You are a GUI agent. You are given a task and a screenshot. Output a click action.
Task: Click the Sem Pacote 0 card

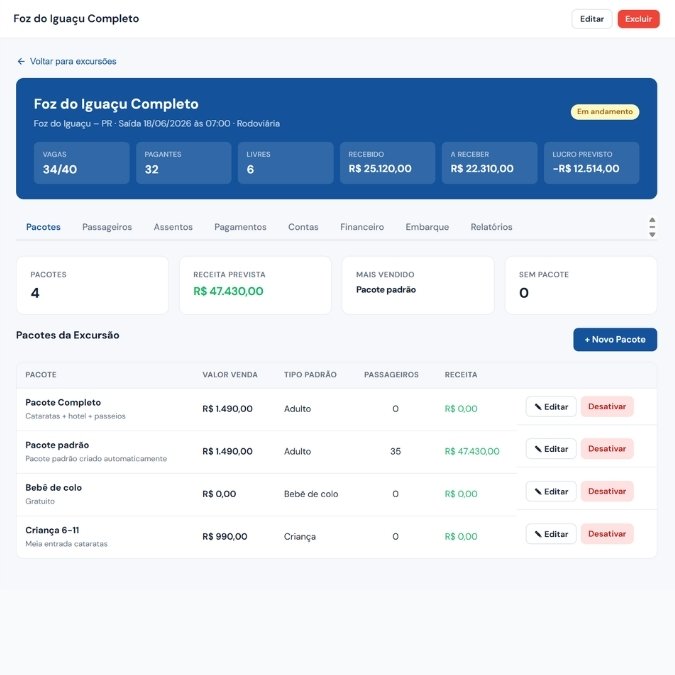[581, 285]
